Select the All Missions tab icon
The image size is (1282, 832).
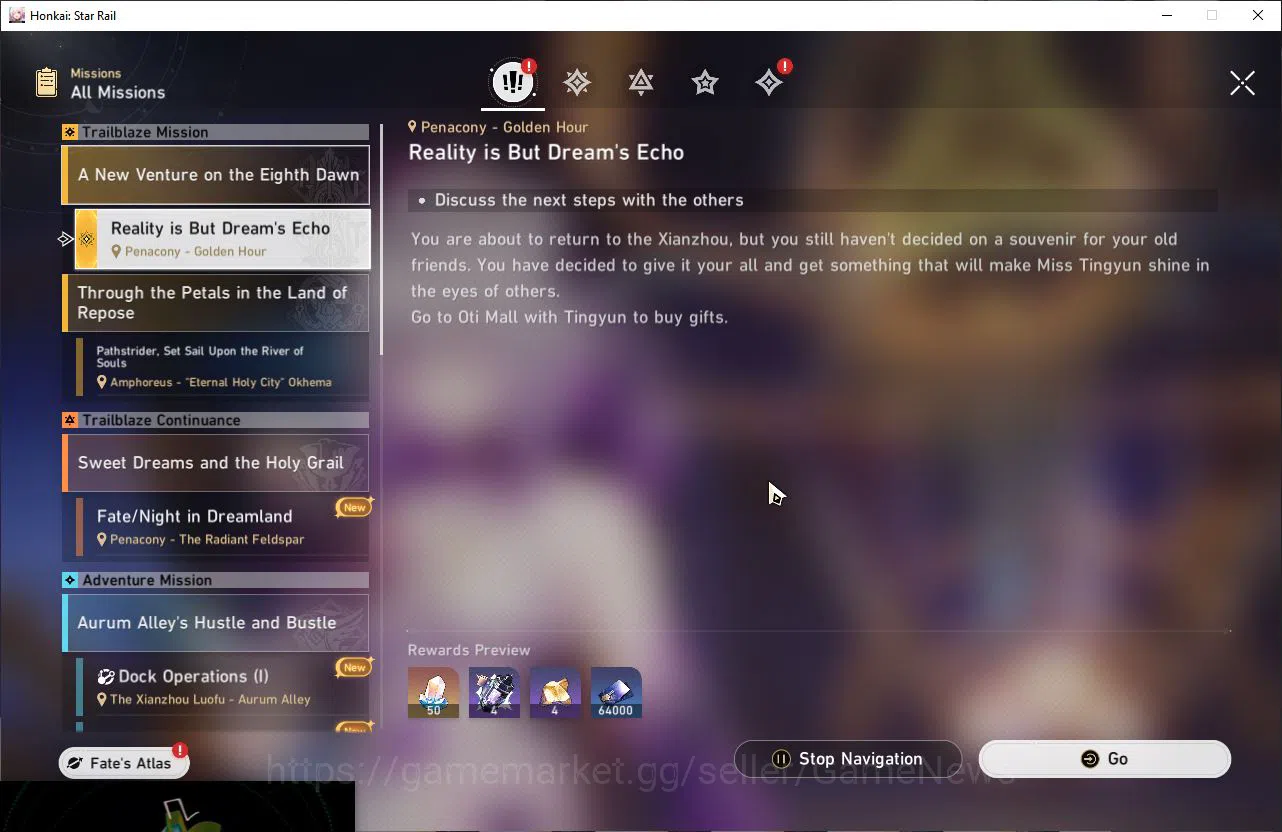(x=513, y=82)
